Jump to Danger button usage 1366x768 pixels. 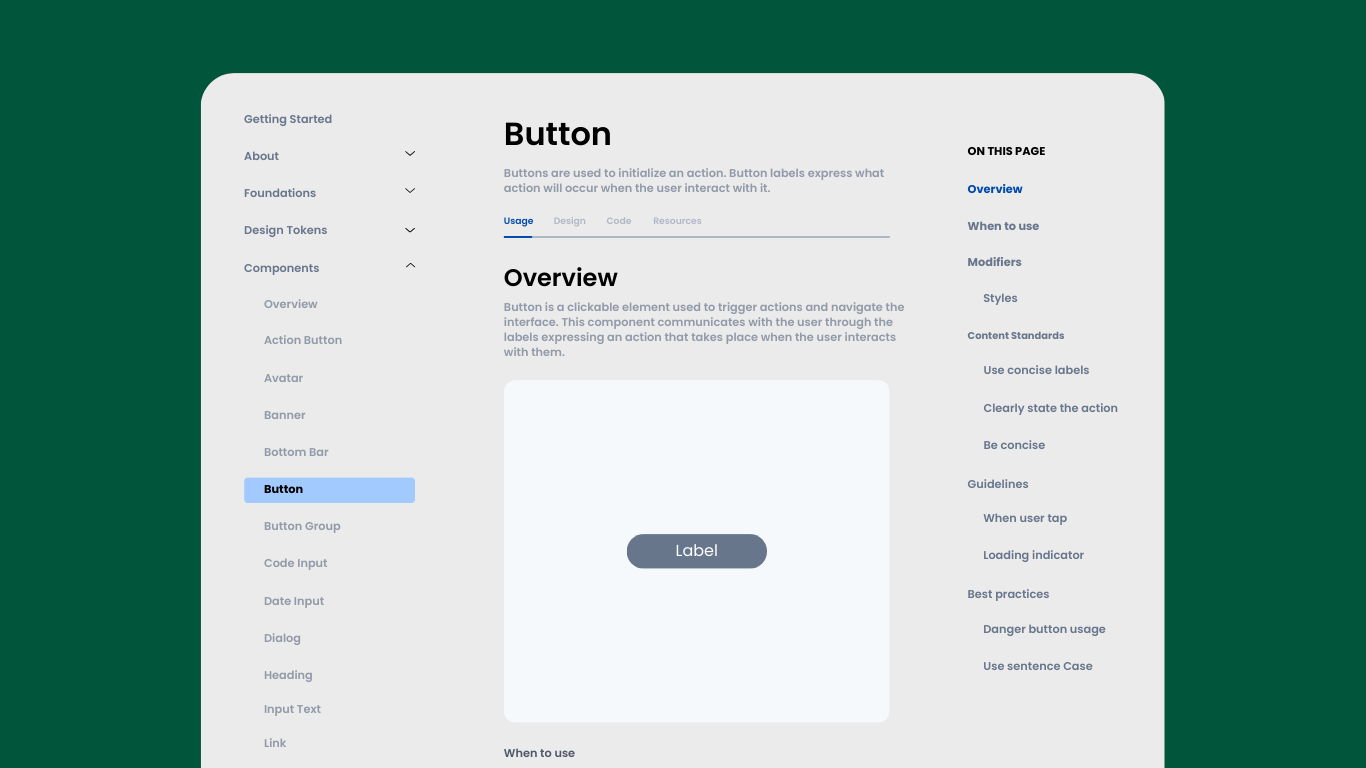(x=1044, y=629)
